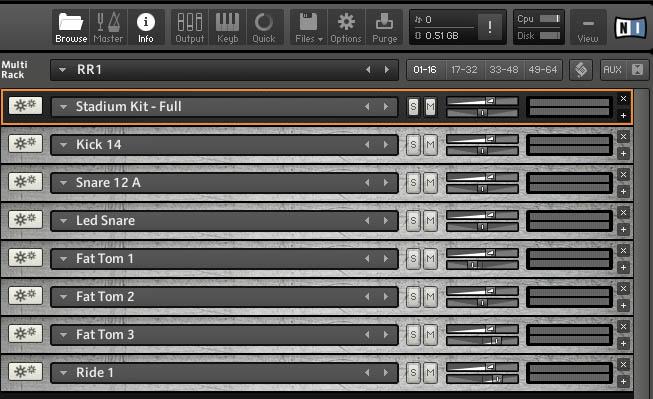Viewport: 653px width, 399px height.
Task: Switch to rack page 01-16
Action: pyautogui.click(x=425, y=70)
